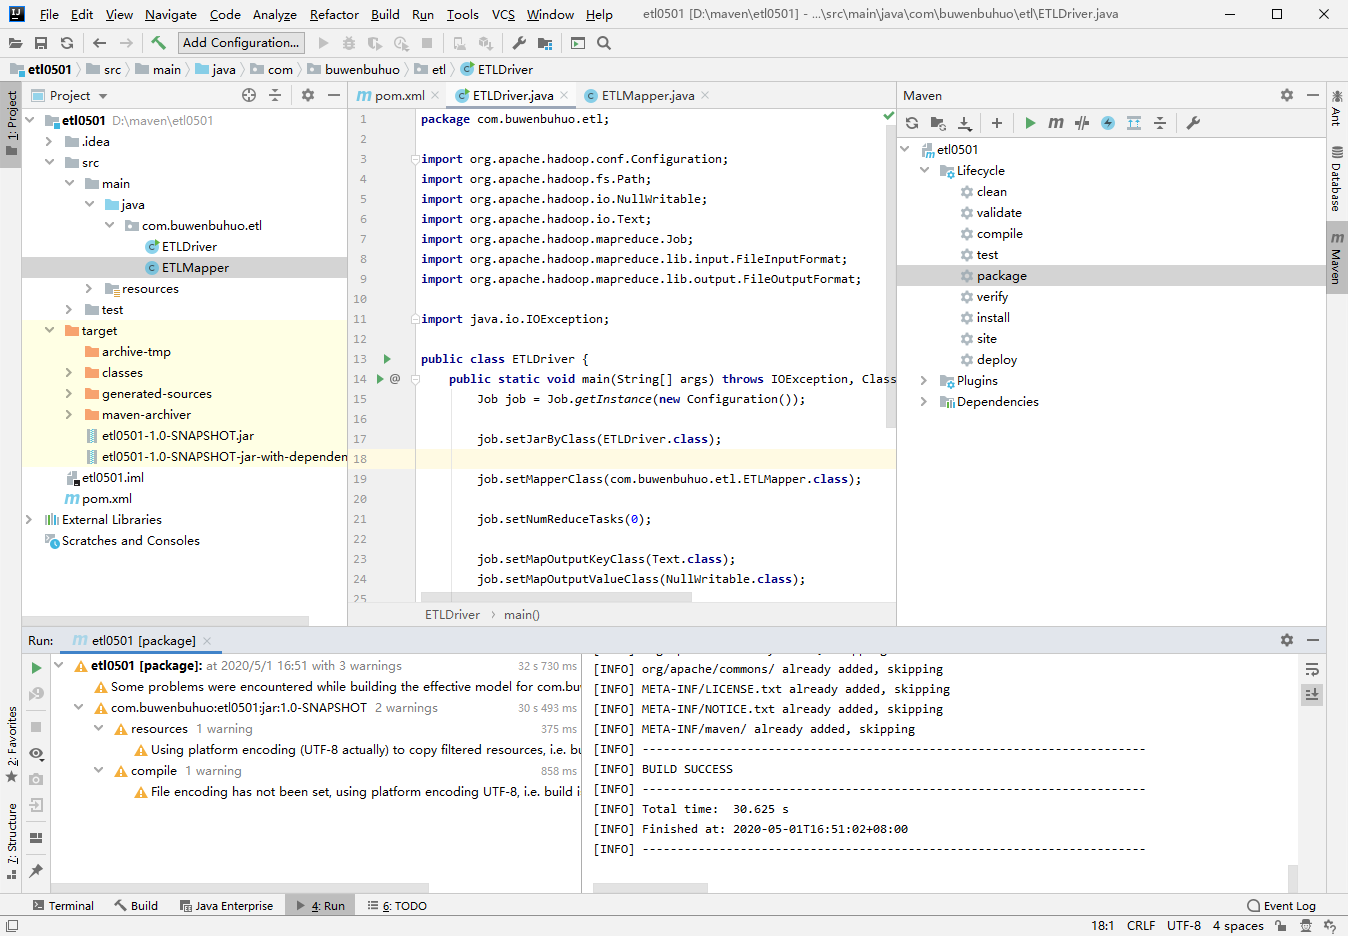Viewport: 1348px width, 936px height.
Task: Open the Terminal tool window
Action: click(x=63, y=905)
